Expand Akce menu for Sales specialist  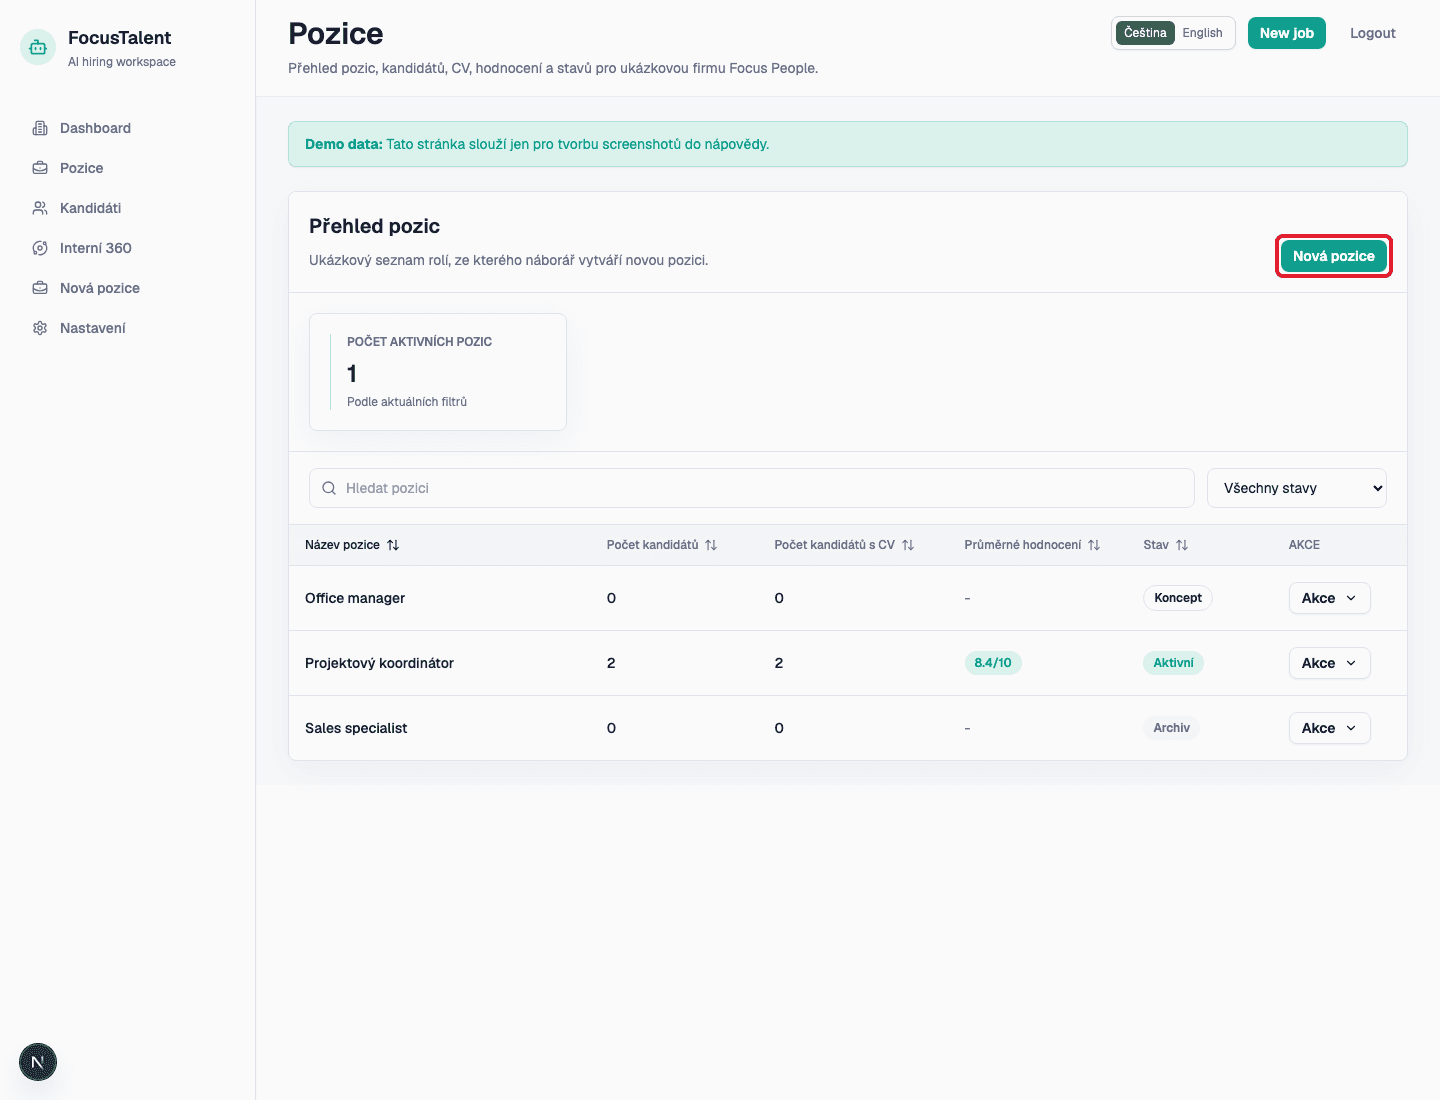1329,728
